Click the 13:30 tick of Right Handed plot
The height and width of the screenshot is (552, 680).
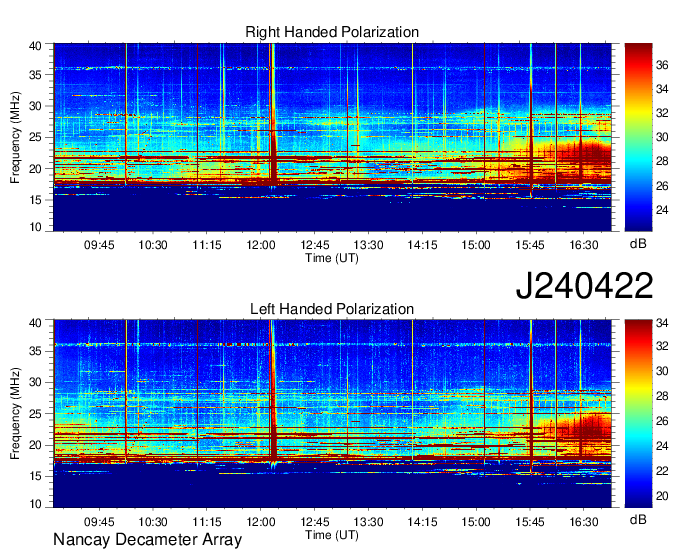tap(369, 245)
